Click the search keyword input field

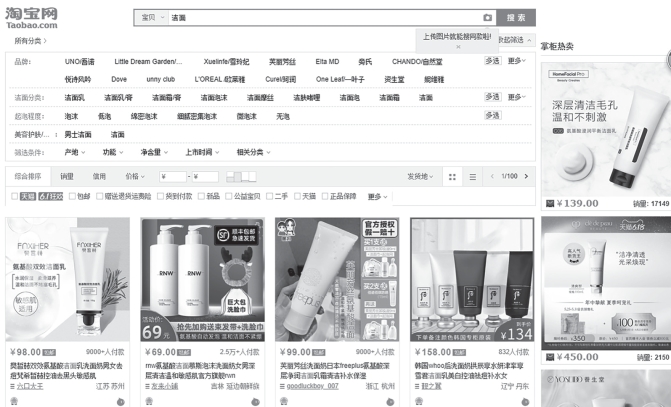point(325,18)
